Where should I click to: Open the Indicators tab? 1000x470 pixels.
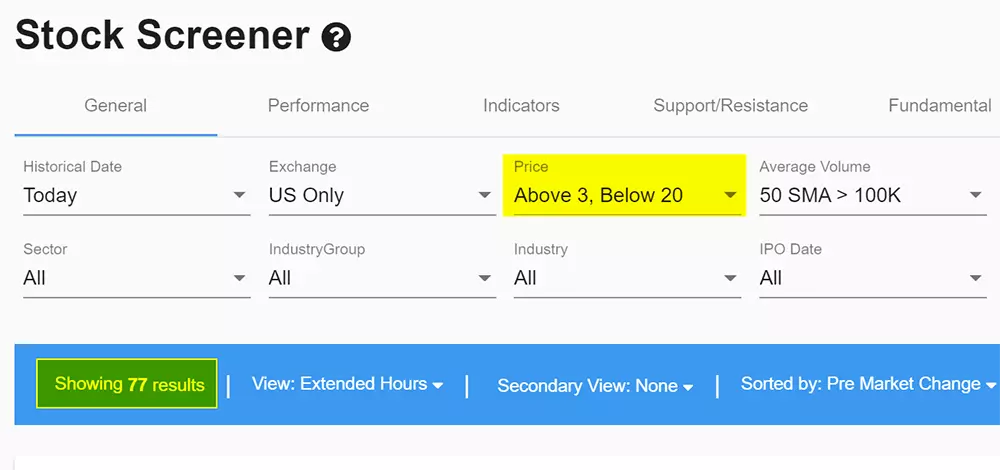[521, 105]
